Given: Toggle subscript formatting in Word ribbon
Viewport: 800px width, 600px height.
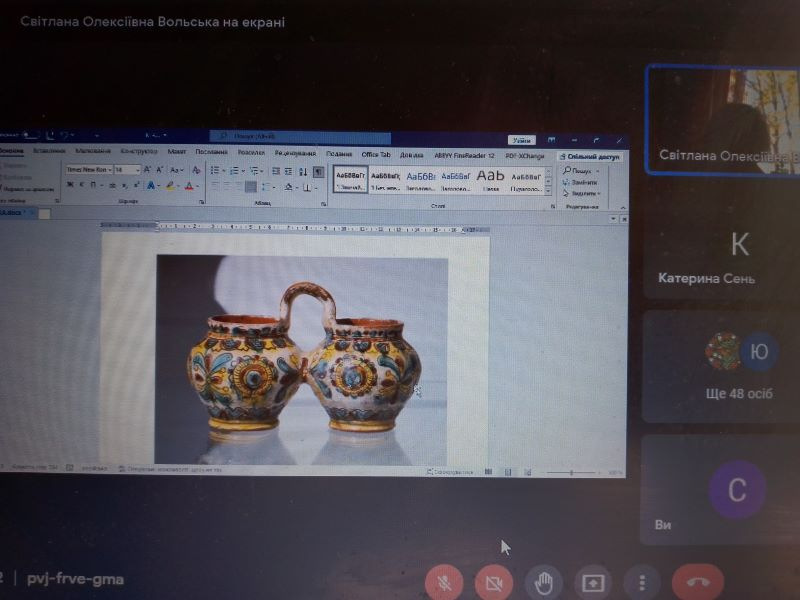Looking at the screenshot, I should point(124,186).
